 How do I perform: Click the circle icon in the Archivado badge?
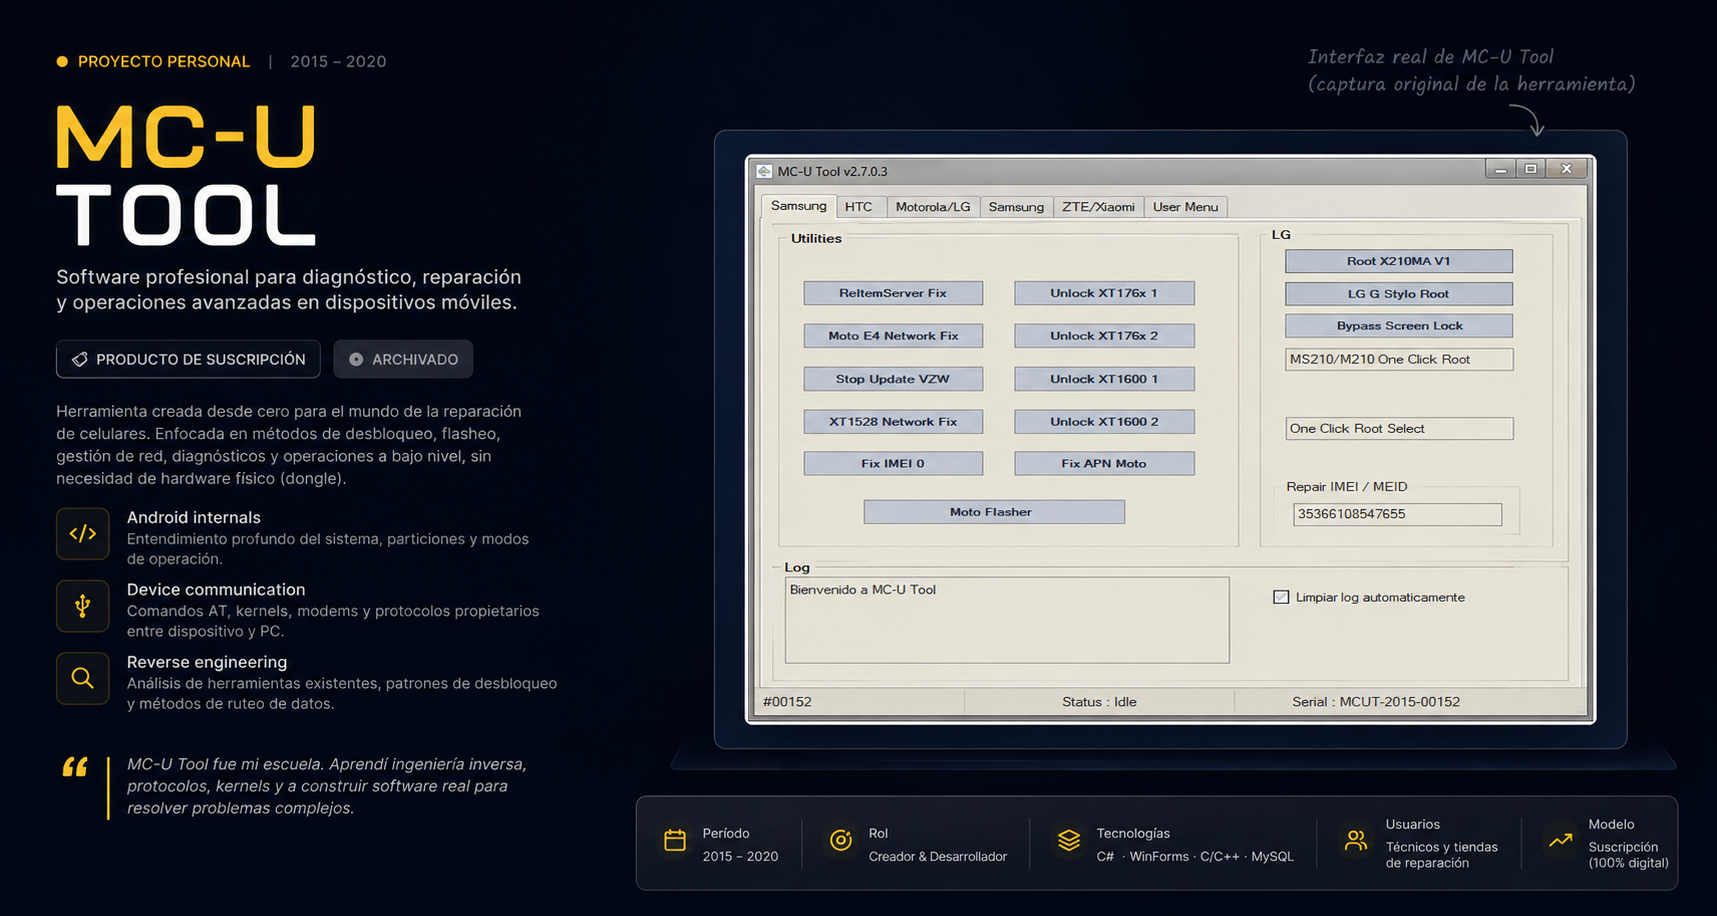[x=356, y=359]
